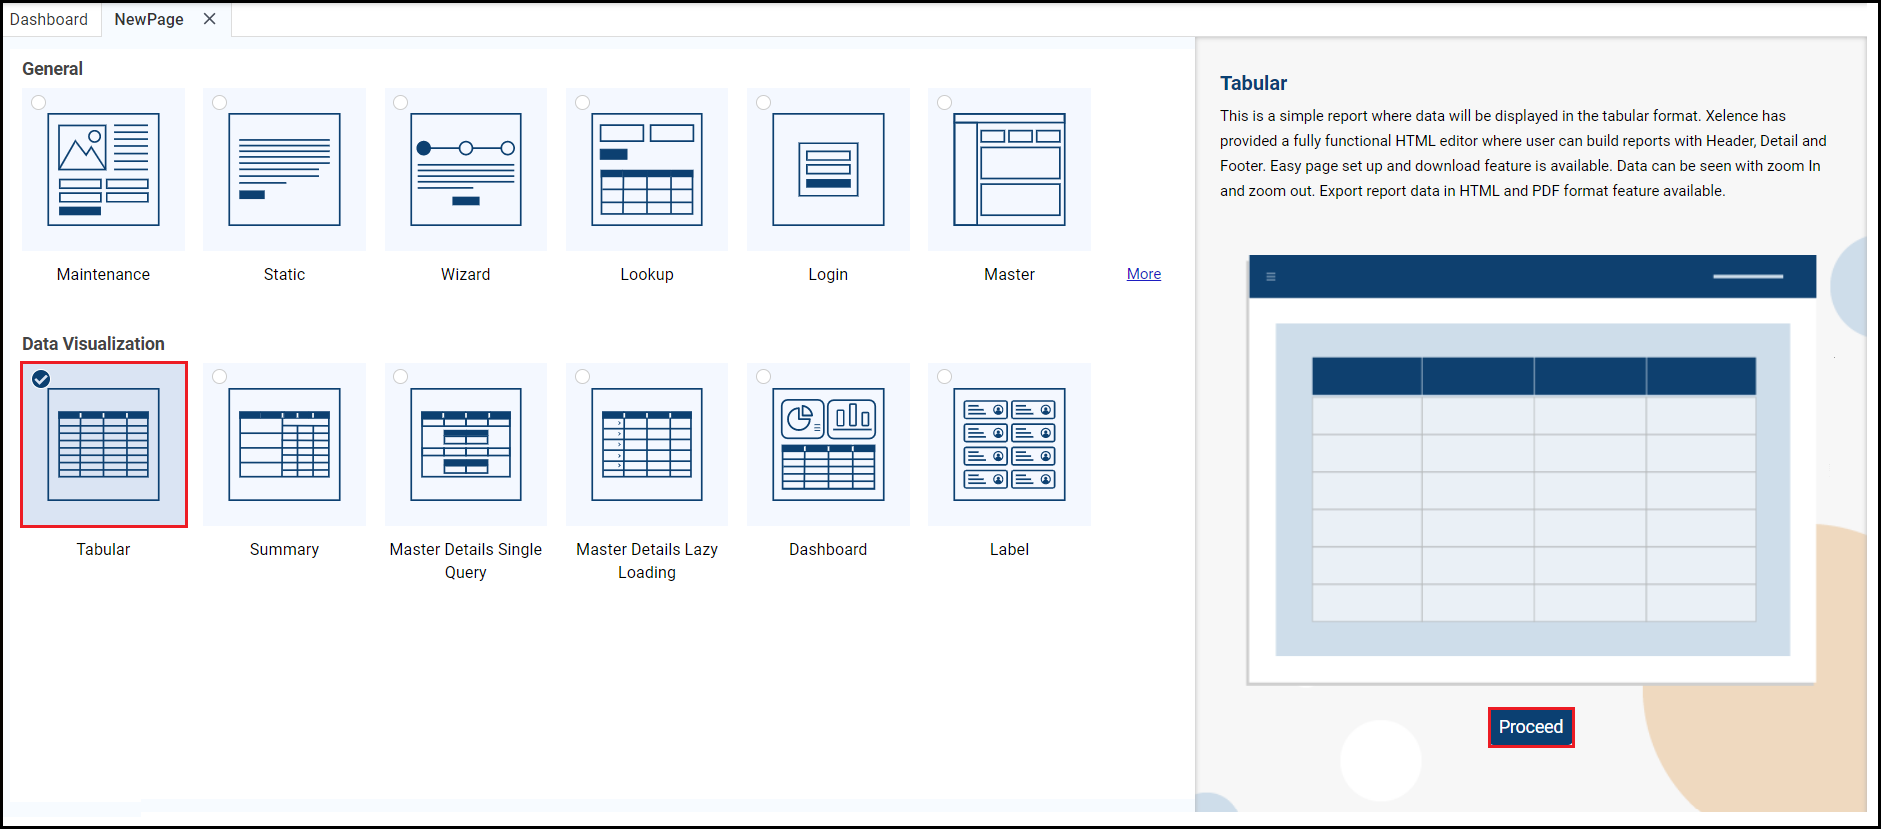Image resolution: width=1882 pixels, height=830 pixels.
Task: Toggle the Static radio button
Action: [x=219, y=102]
